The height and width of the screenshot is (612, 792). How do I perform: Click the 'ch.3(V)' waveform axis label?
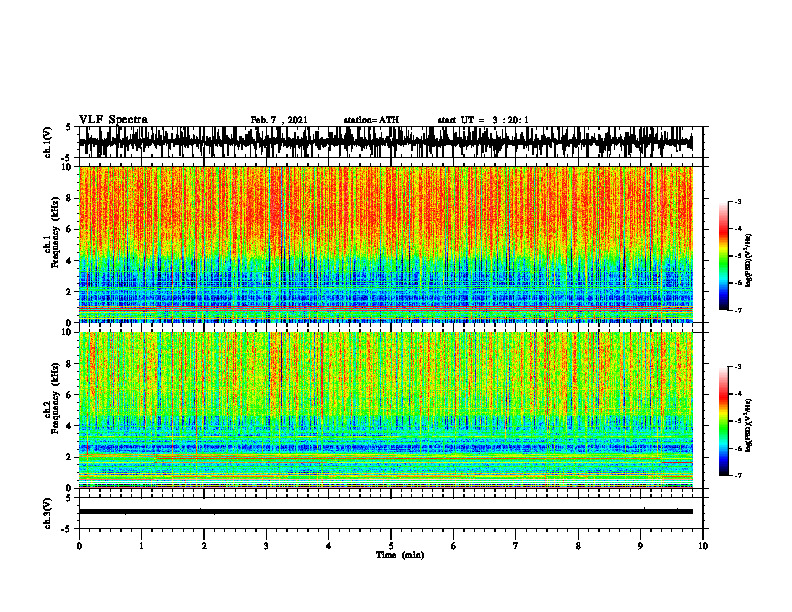(47, 513)
